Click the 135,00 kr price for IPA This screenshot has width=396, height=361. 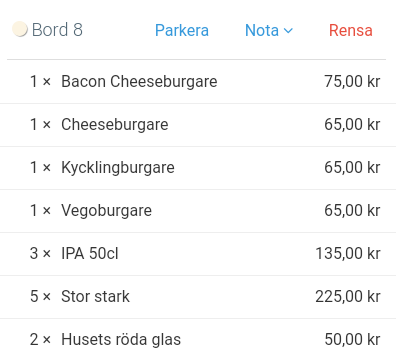click(348, 253)
